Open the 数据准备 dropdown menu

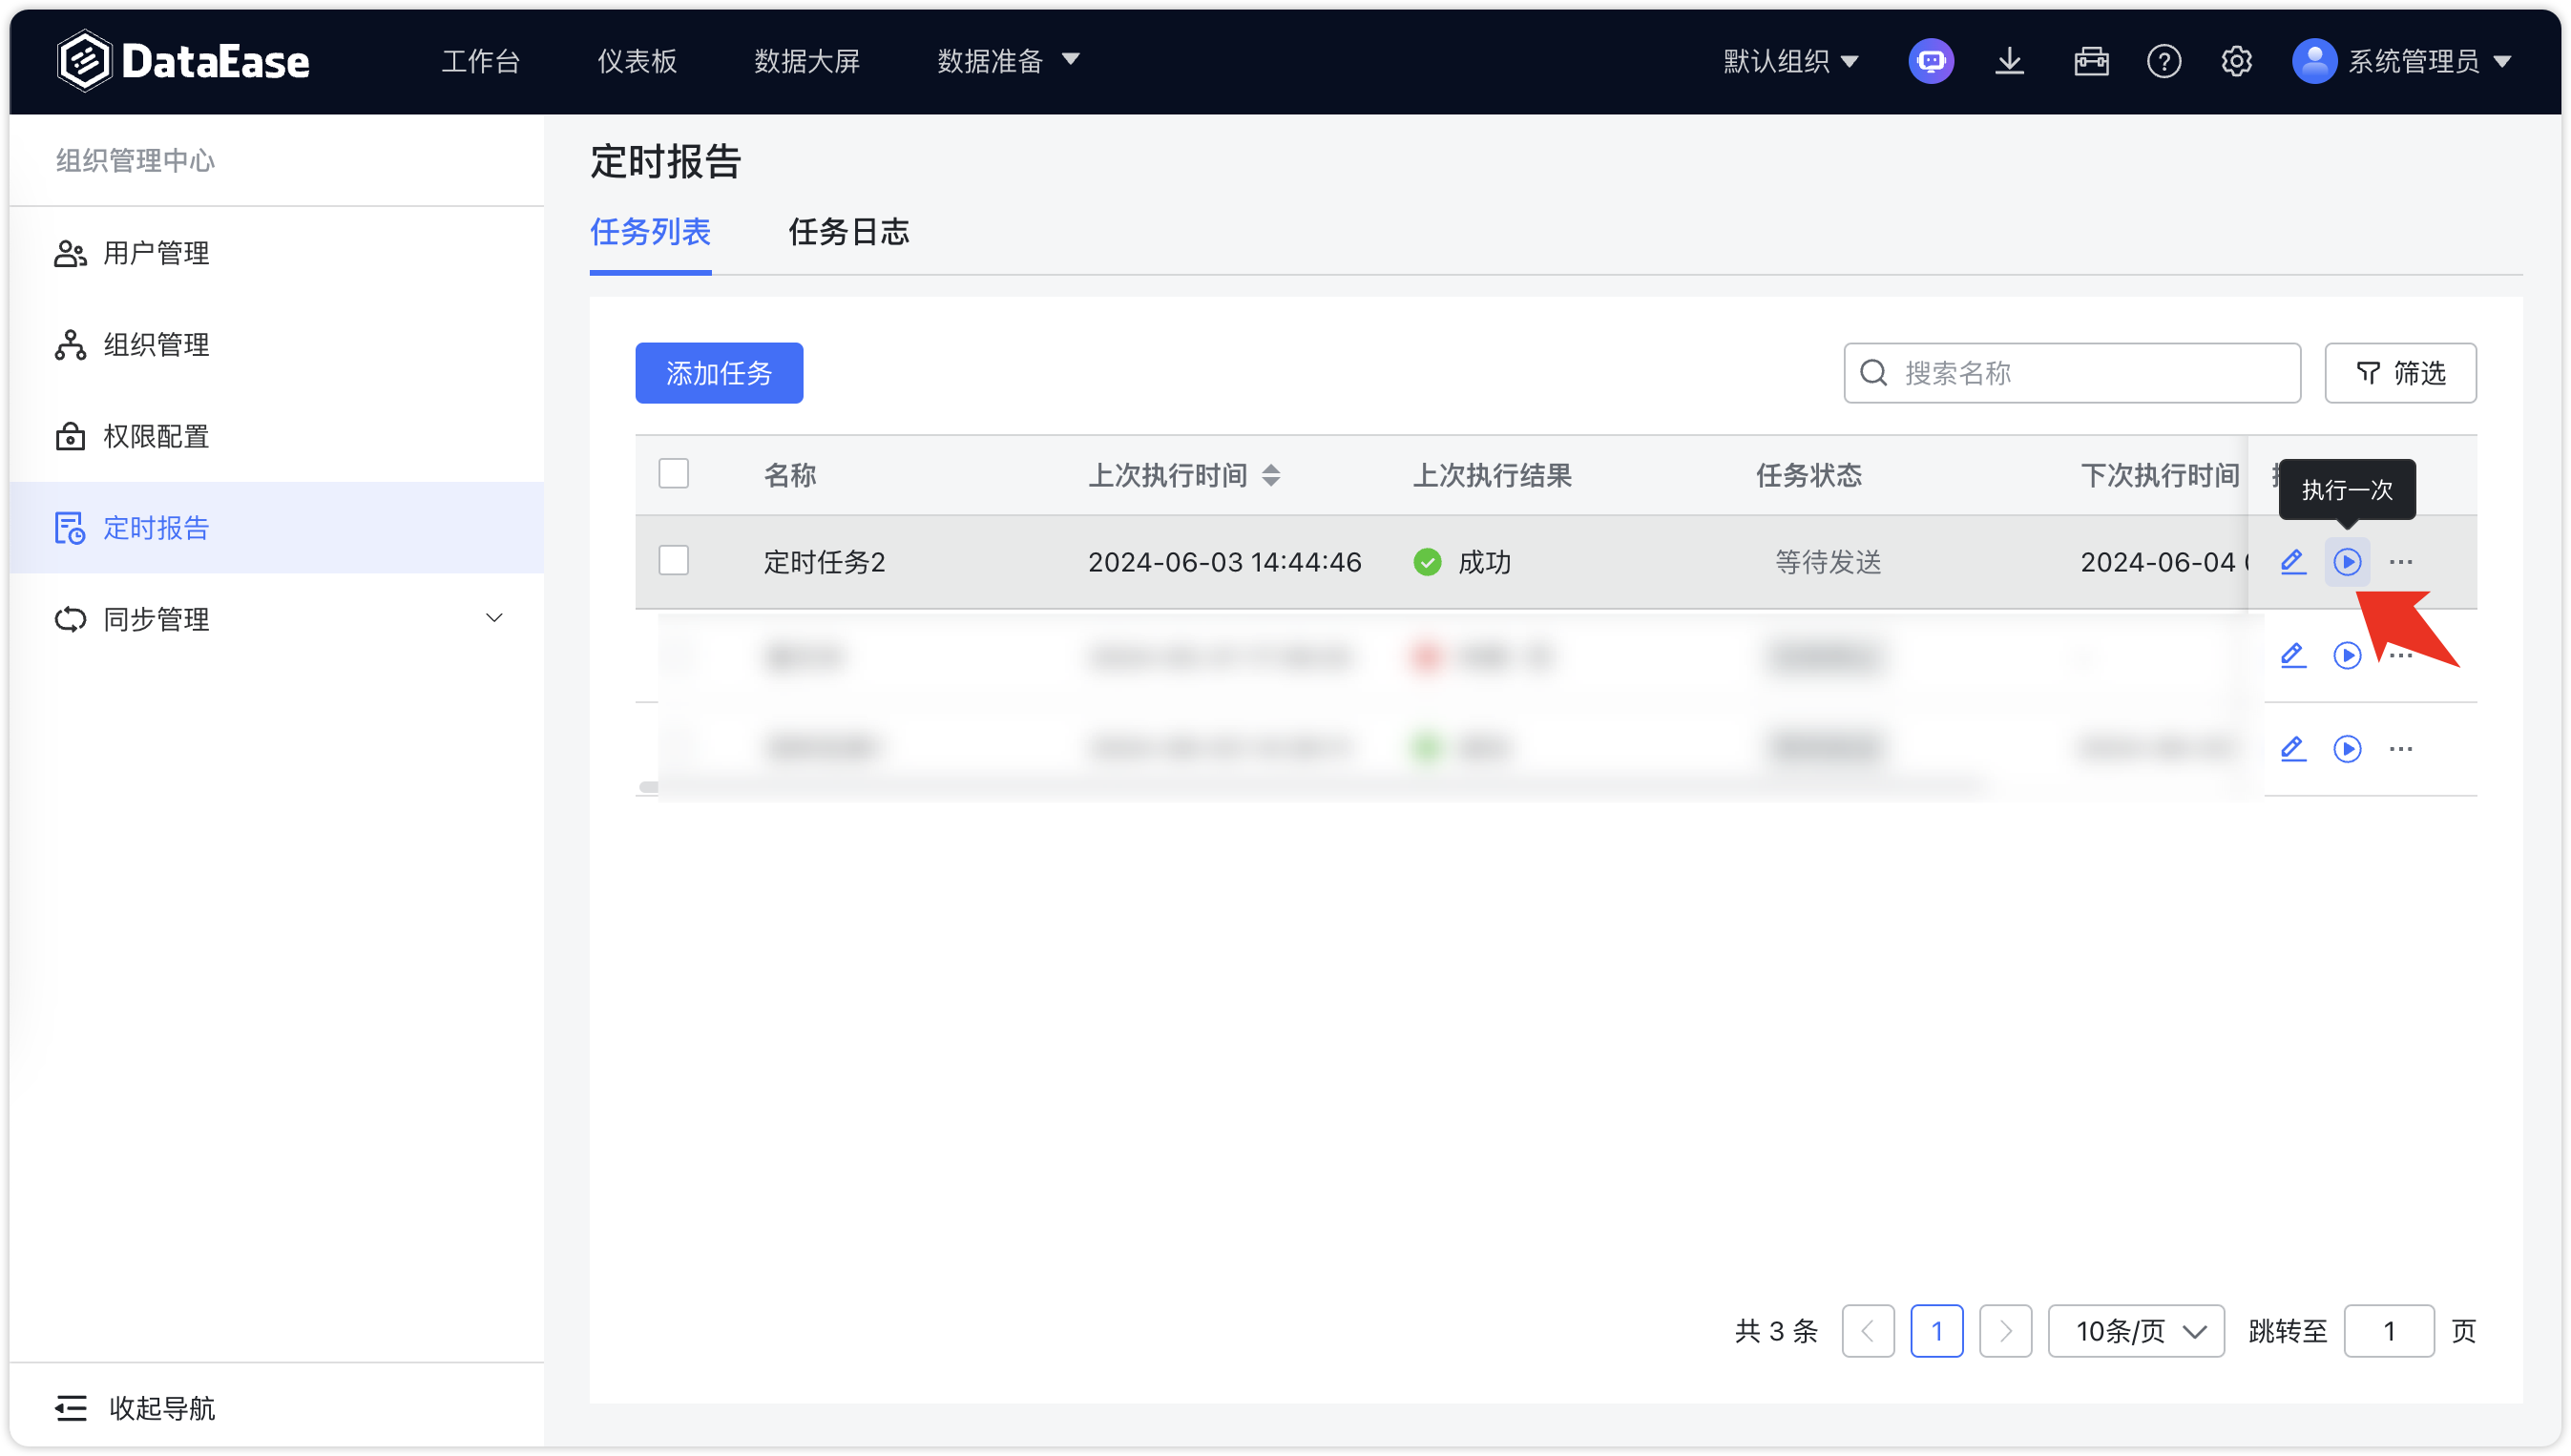click(1007, 61)
